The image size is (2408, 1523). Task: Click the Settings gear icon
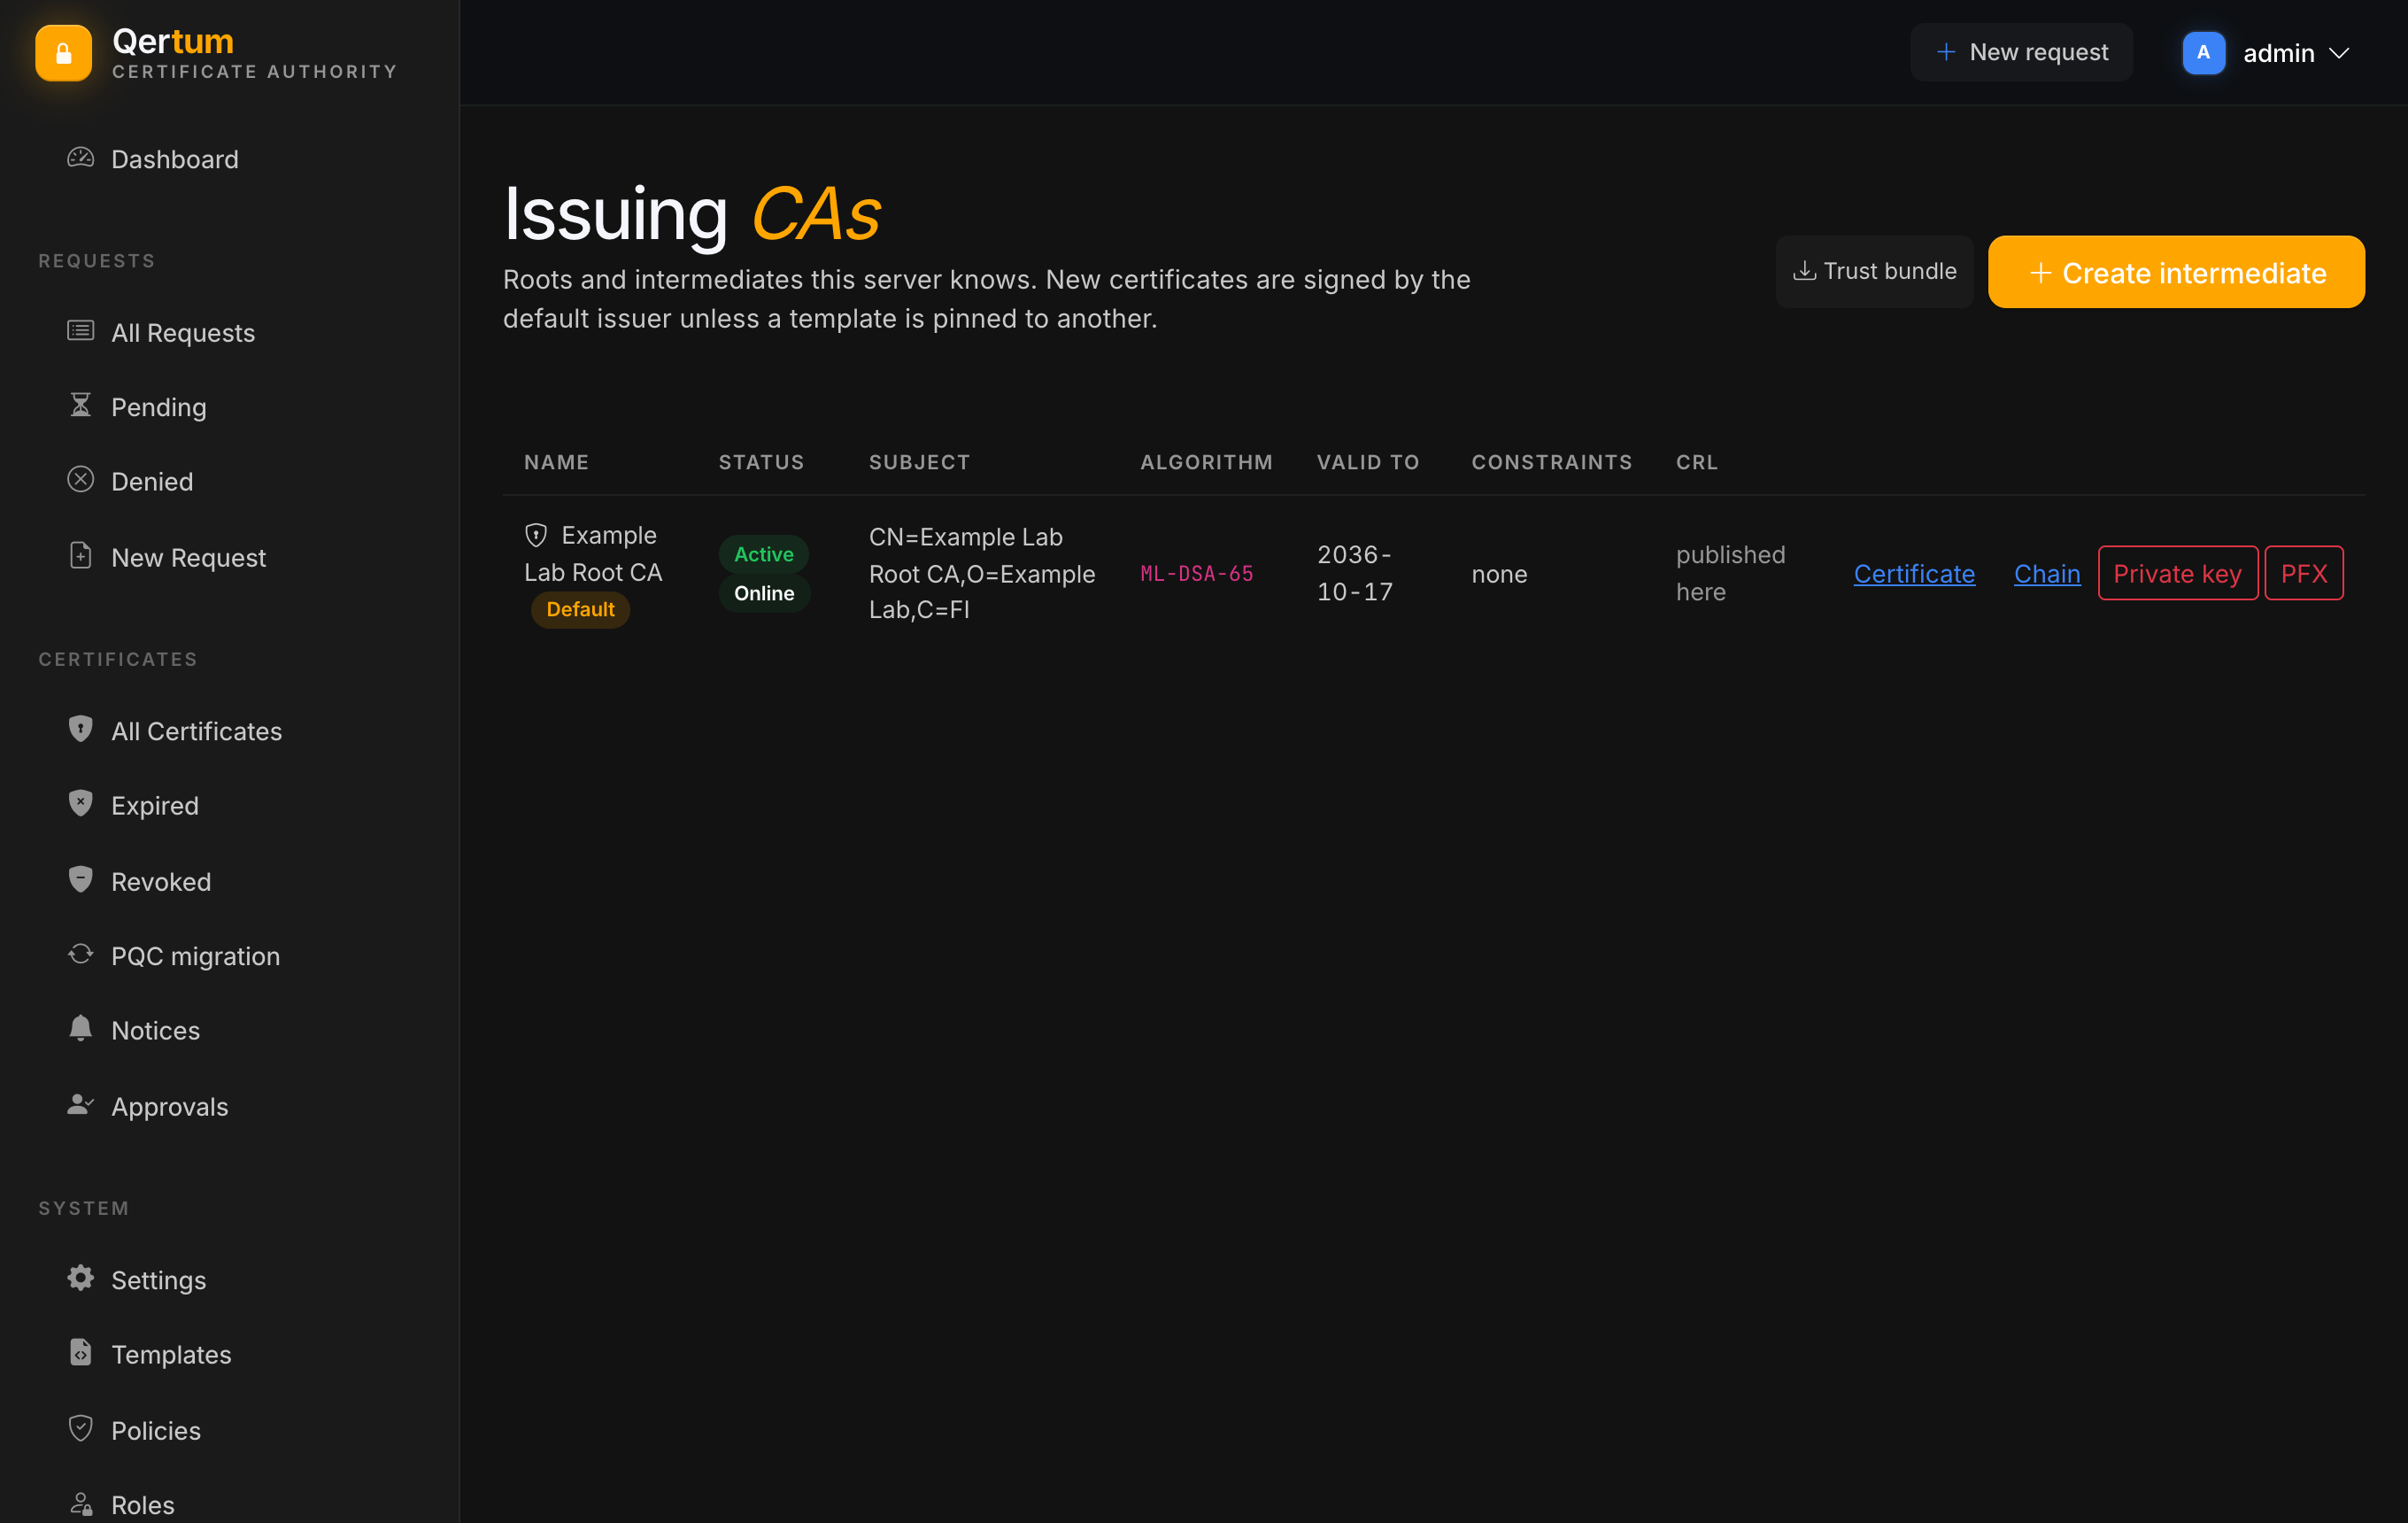click(x=80, y=1278)
